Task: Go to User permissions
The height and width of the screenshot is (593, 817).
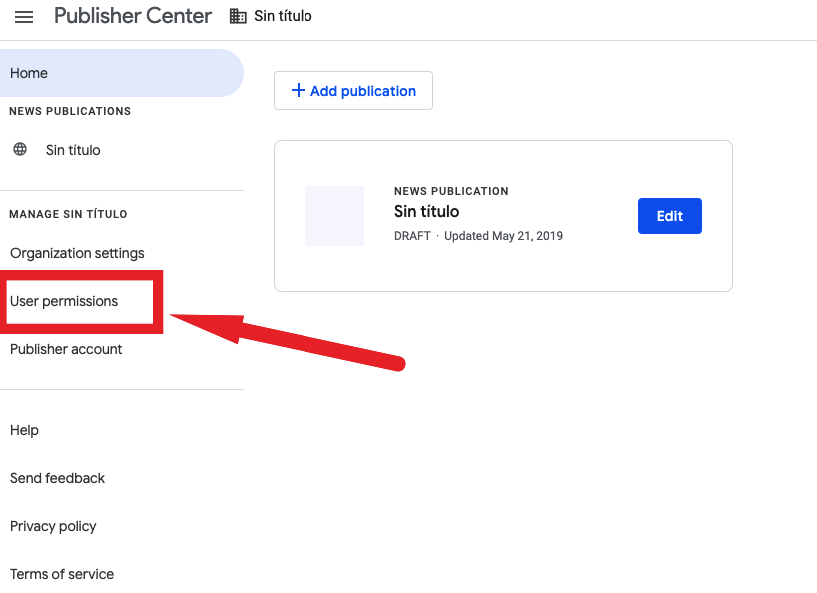Action: click(64, 301)
